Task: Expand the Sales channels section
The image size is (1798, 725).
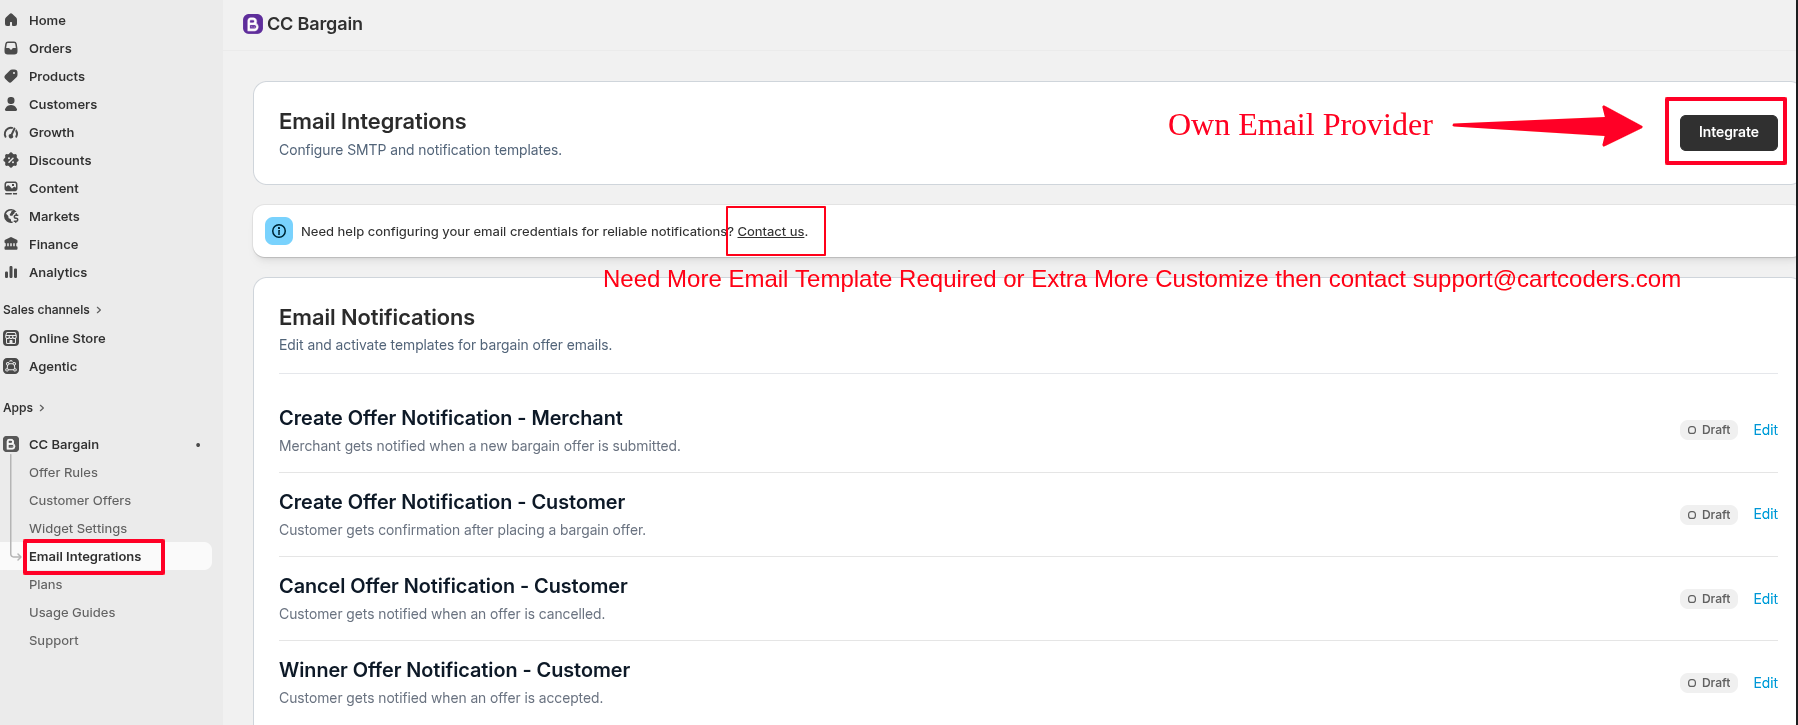Action: [52, 310]
